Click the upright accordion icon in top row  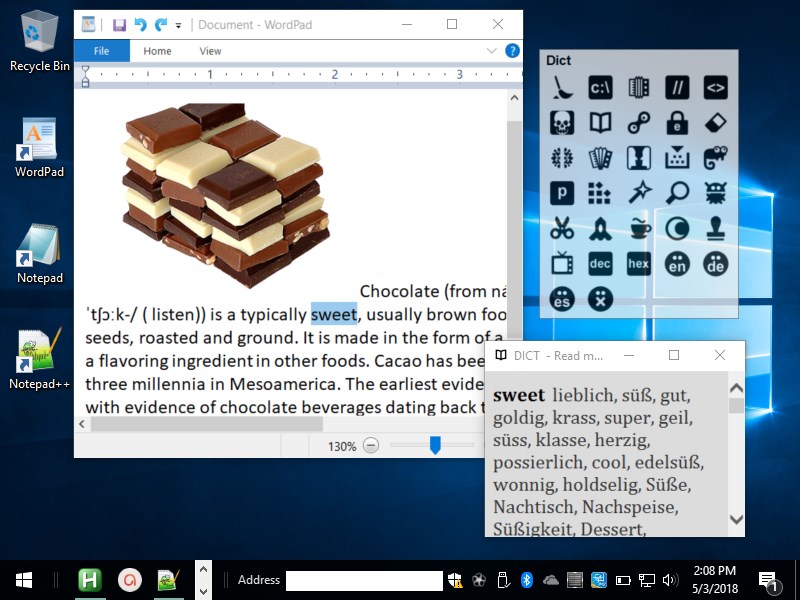tap(639, 87)
